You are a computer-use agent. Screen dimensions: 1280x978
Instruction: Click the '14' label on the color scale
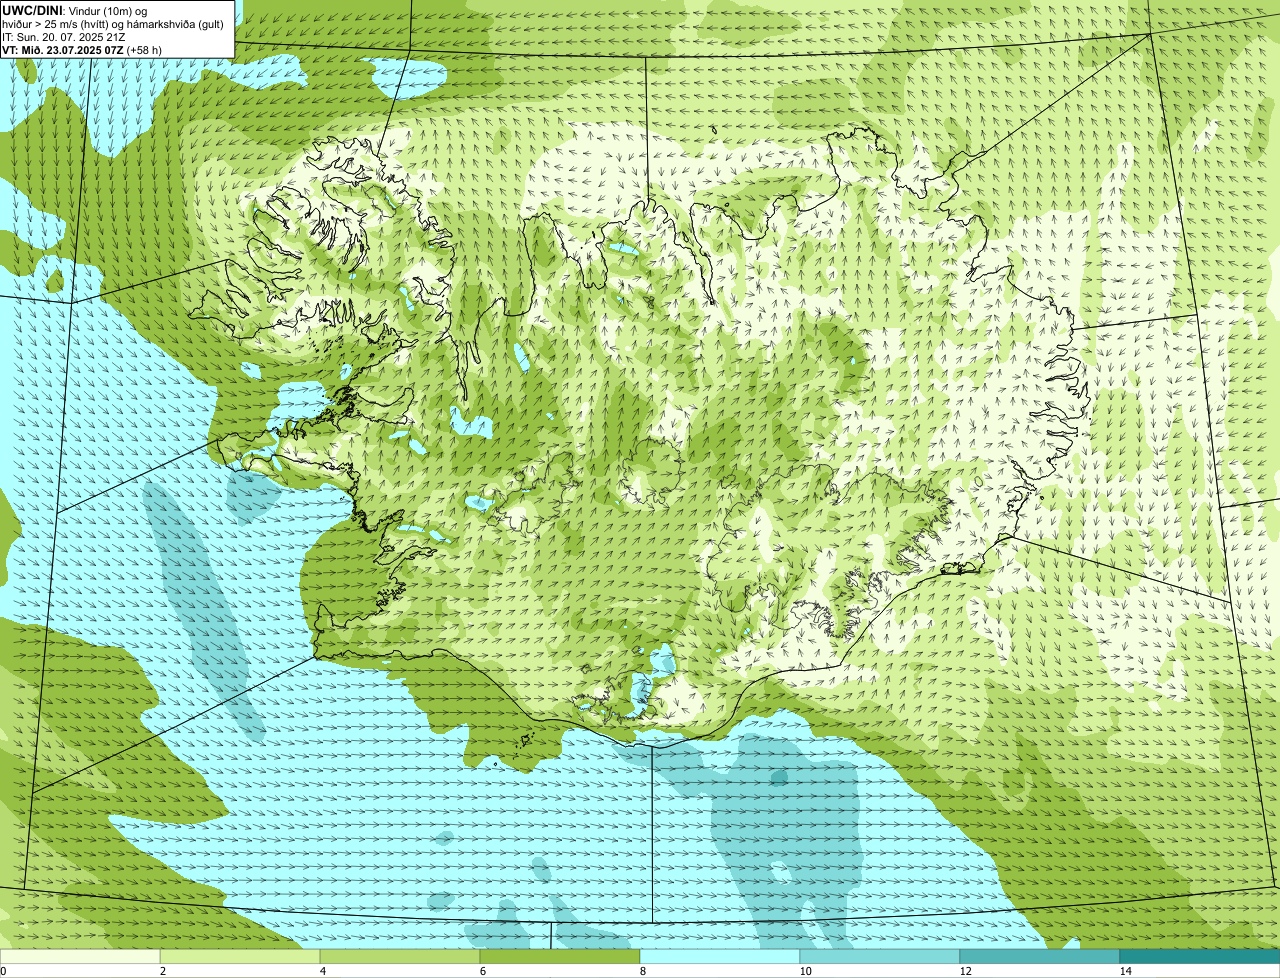point(1125,971)
